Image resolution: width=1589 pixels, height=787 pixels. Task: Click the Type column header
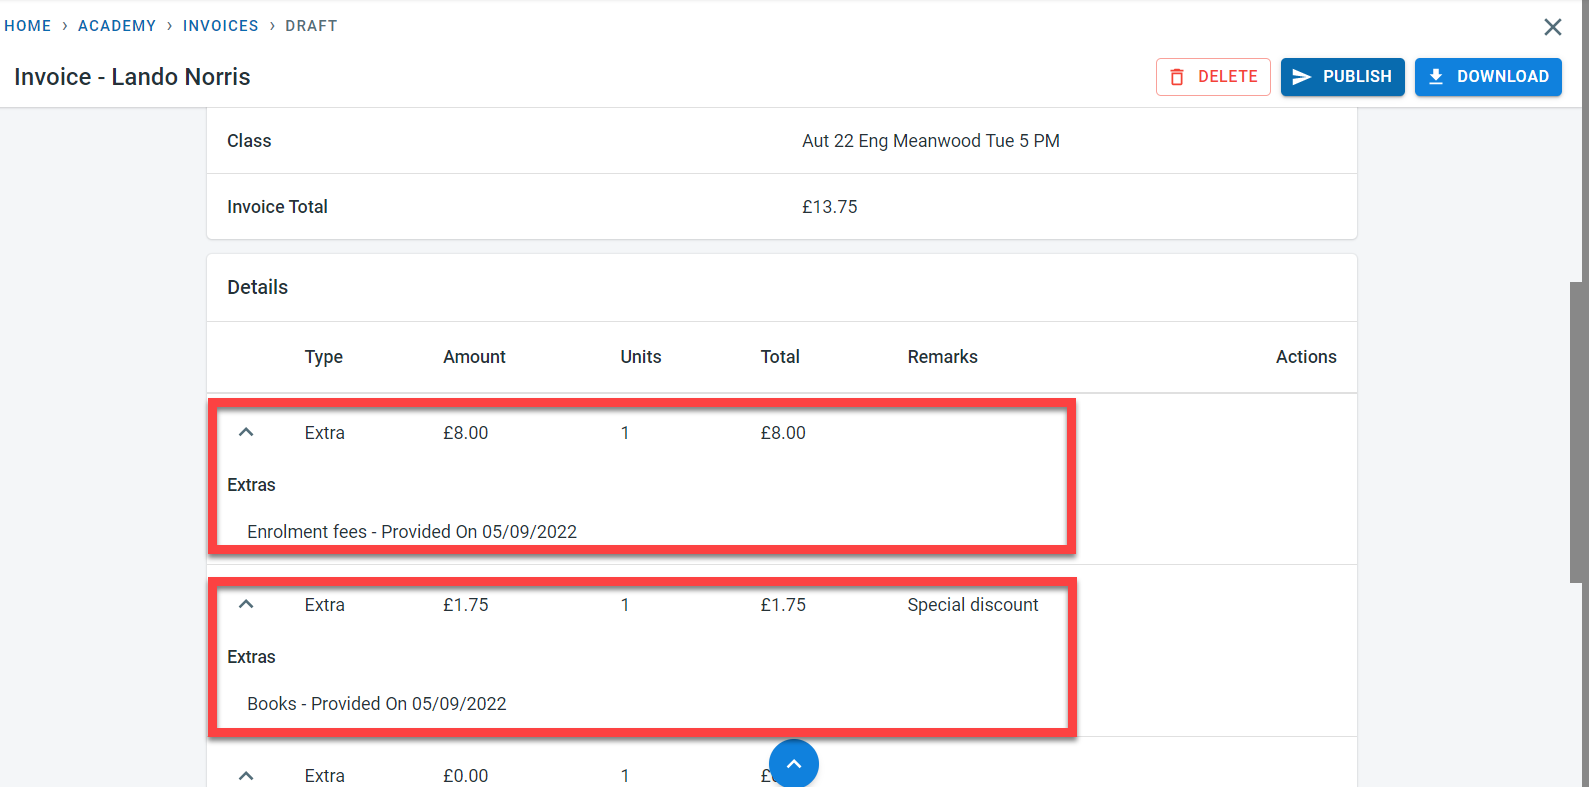click(x=323, y=357)
